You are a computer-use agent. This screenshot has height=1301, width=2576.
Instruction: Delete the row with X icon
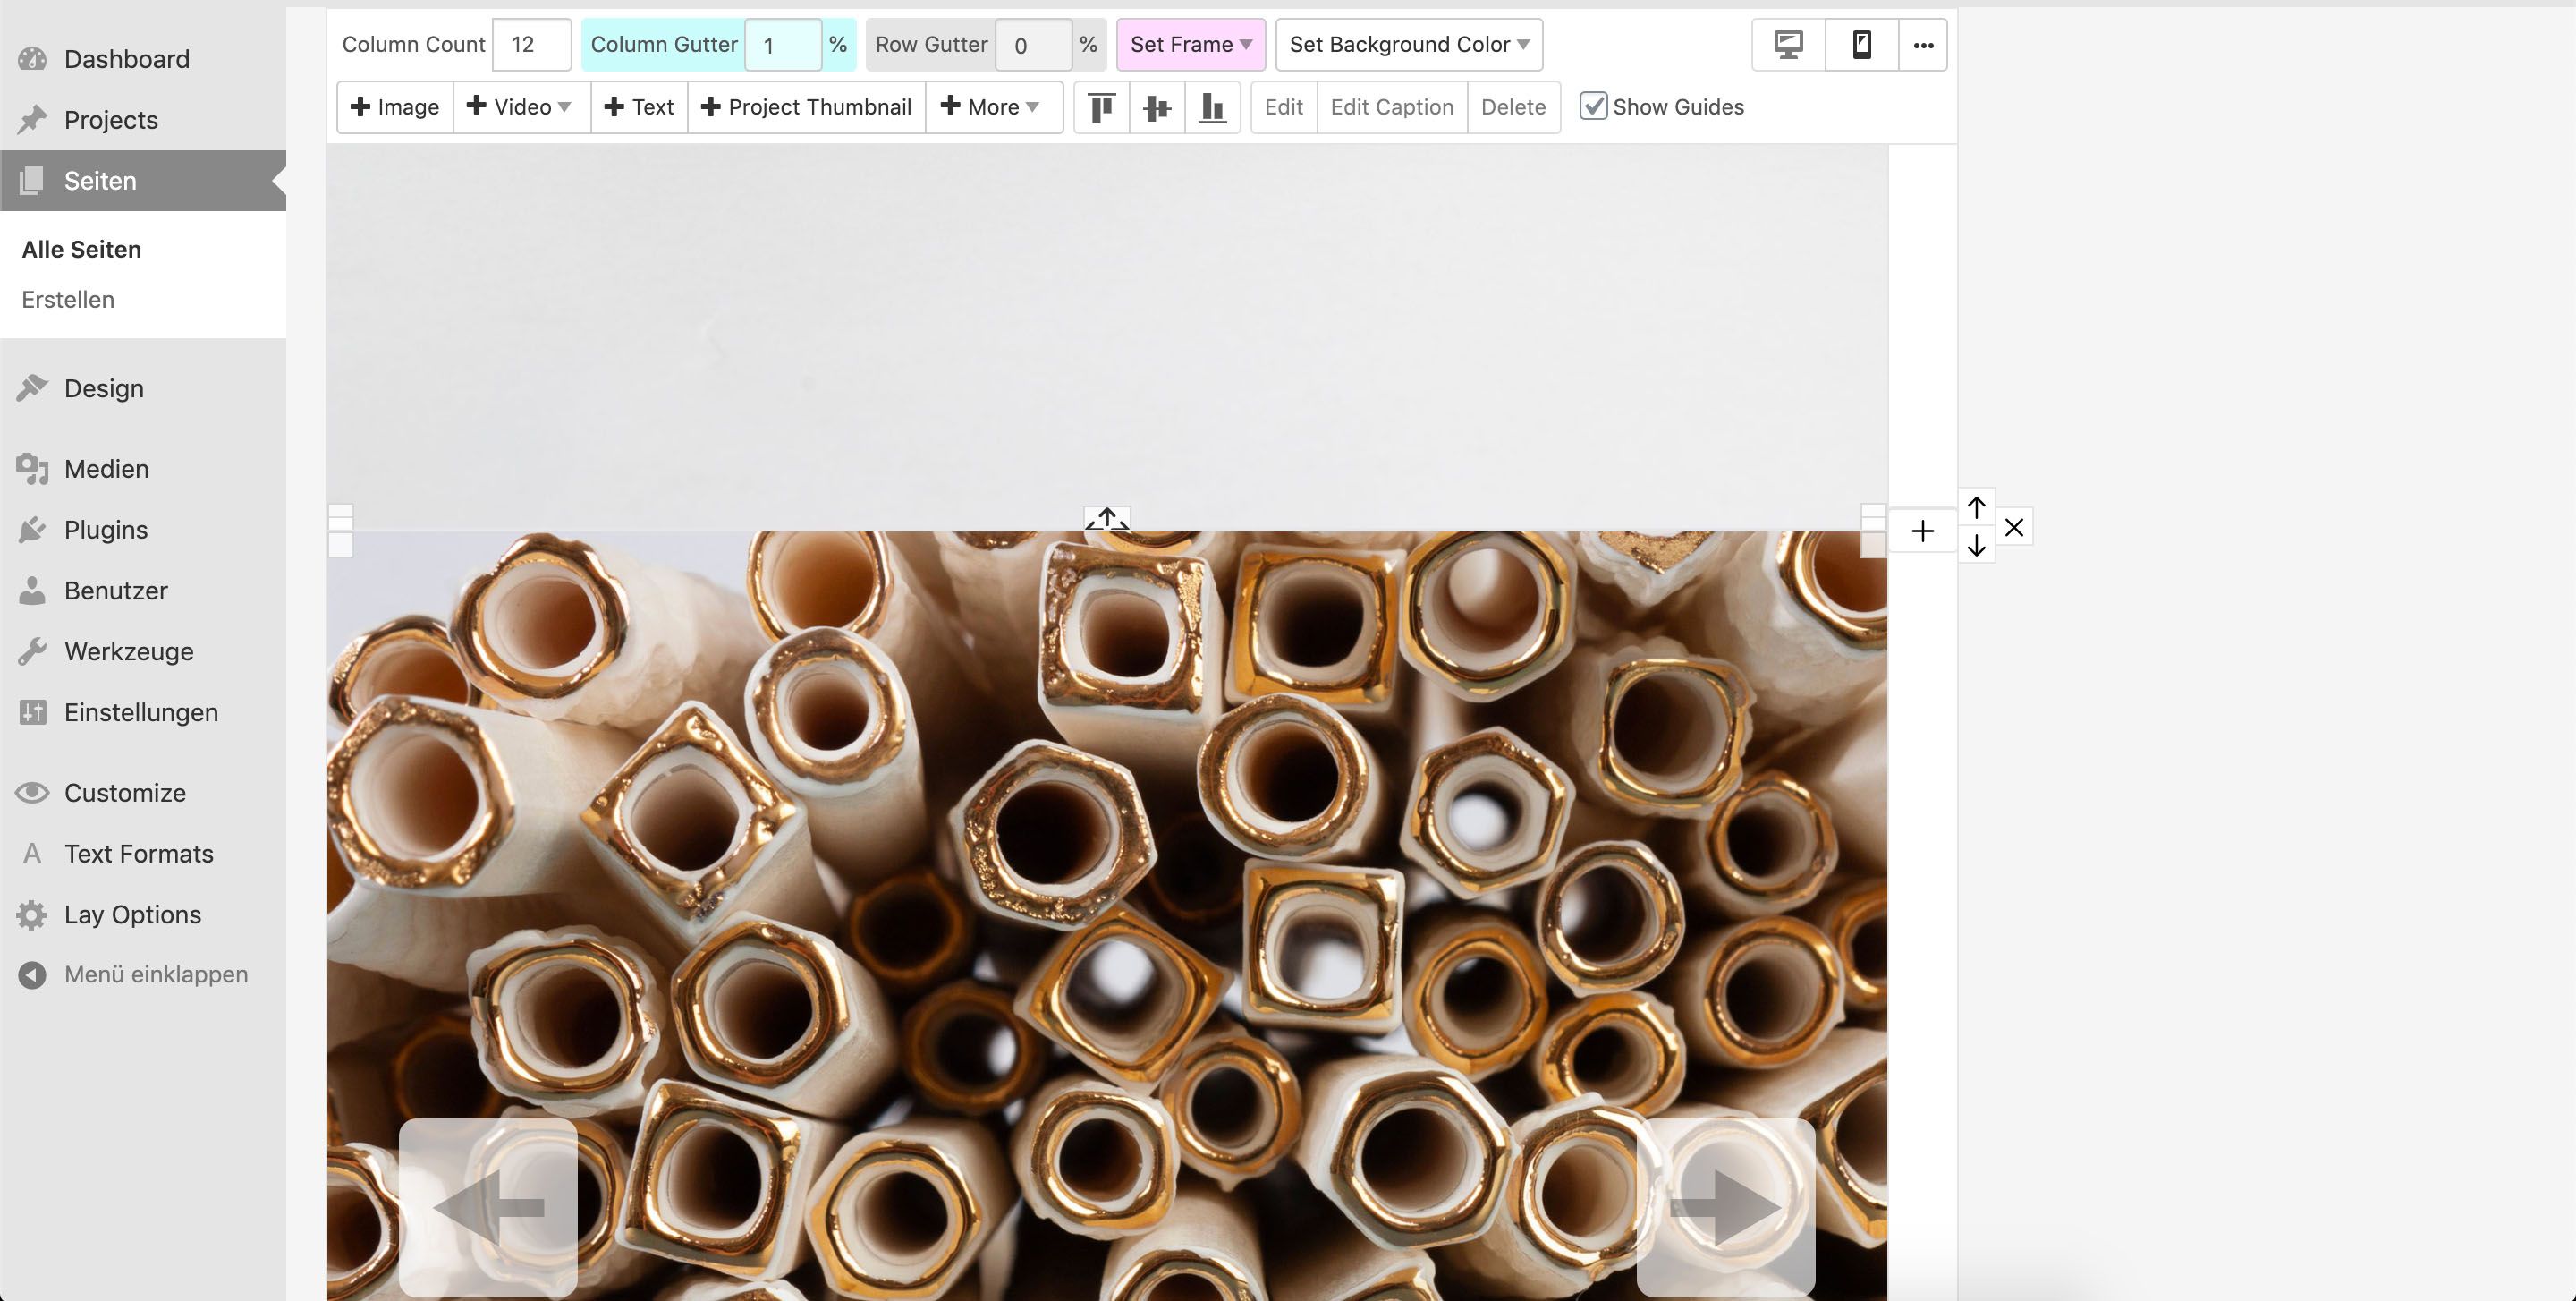tap(2014, 527)
